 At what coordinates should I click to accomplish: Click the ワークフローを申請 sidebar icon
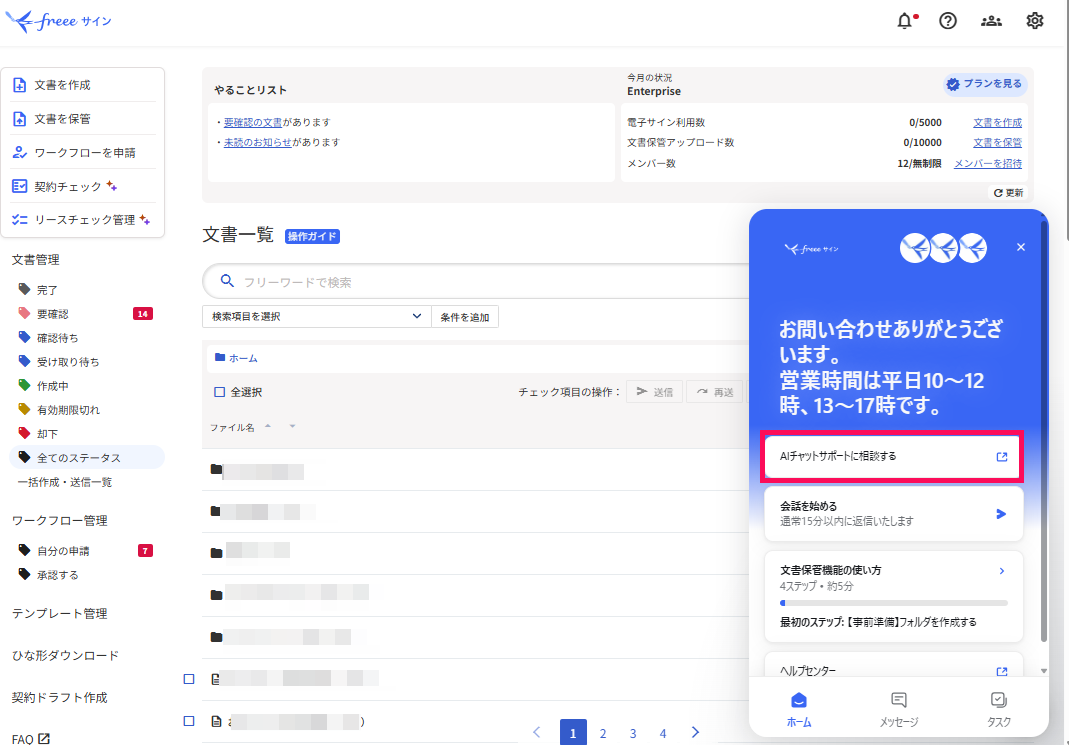[x=20, y=153]
